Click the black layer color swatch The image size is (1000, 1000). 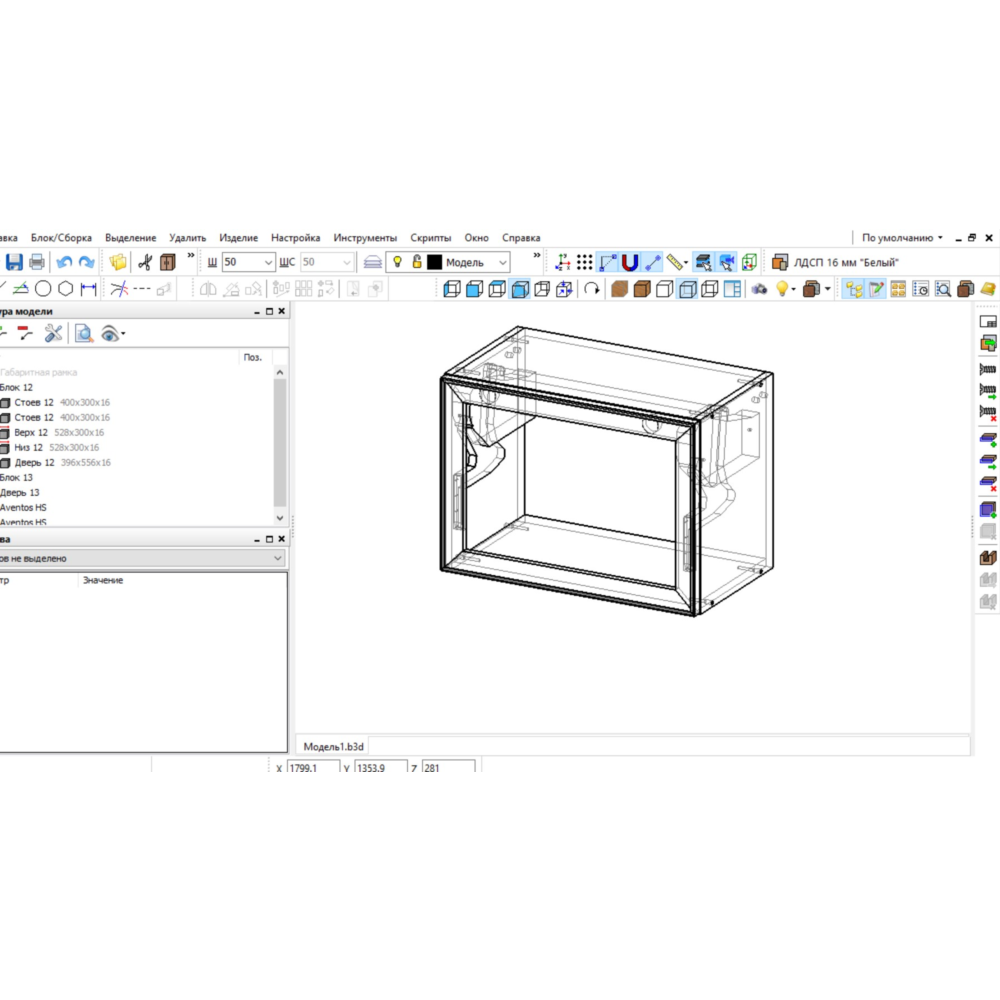click(435, 262)
